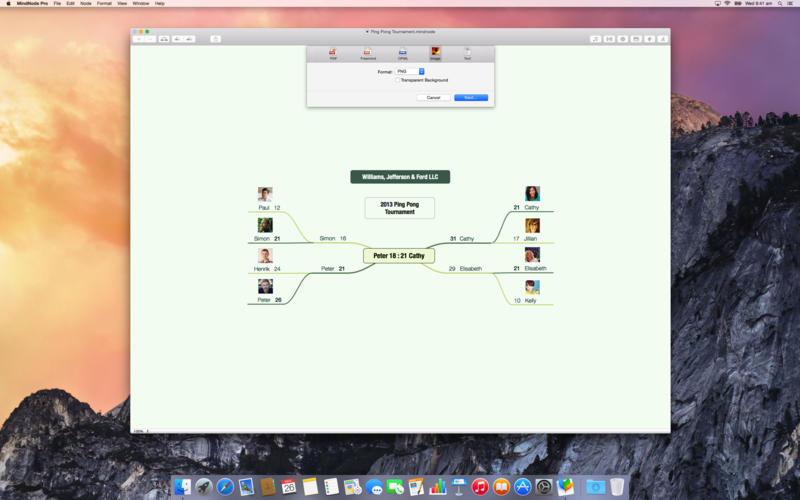Click the Williams, Jefferson & Ford LLC node
Viewport: 800px width, 500px height.
pyautogui.click(x=400, y=177)
